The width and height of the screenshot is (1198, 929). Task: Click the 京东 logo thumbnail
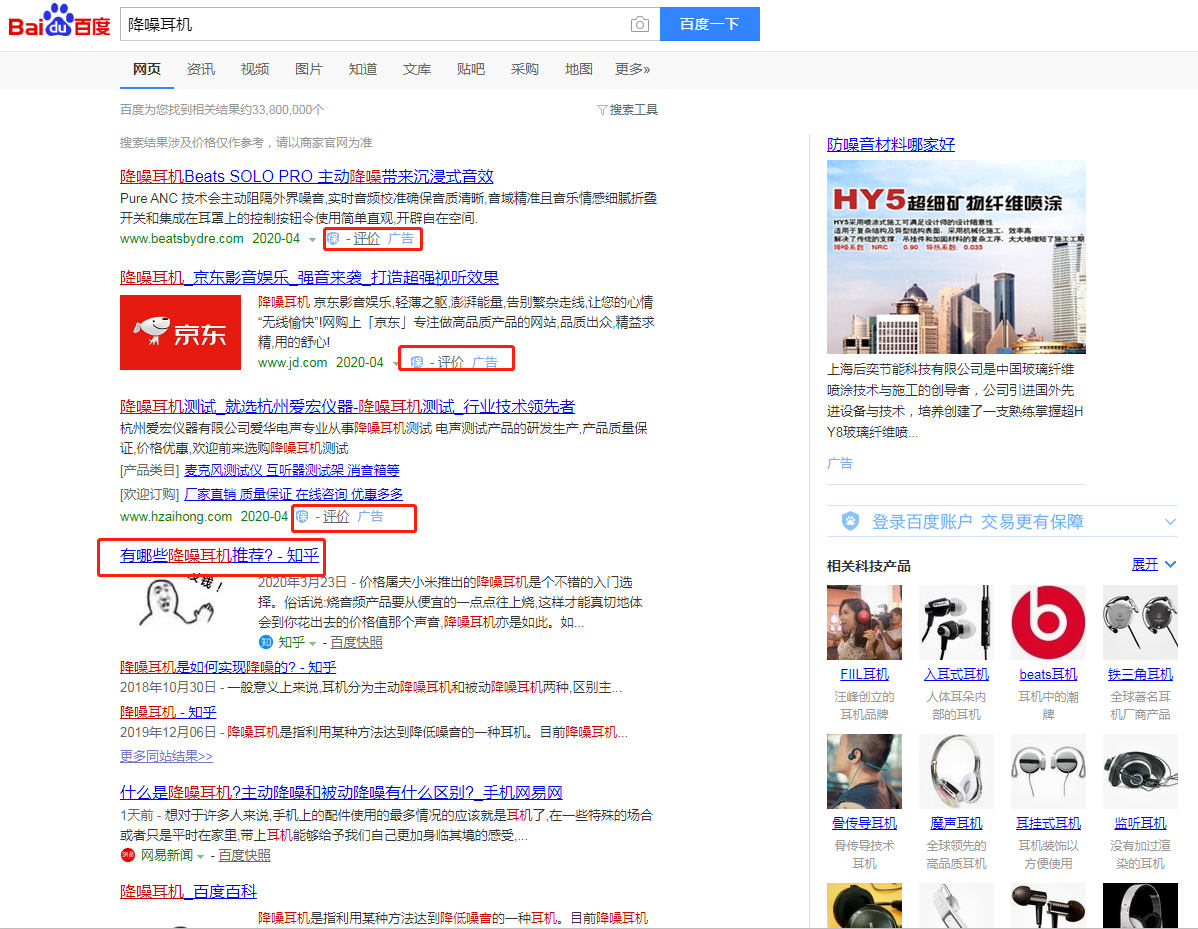tap(180, 332)
